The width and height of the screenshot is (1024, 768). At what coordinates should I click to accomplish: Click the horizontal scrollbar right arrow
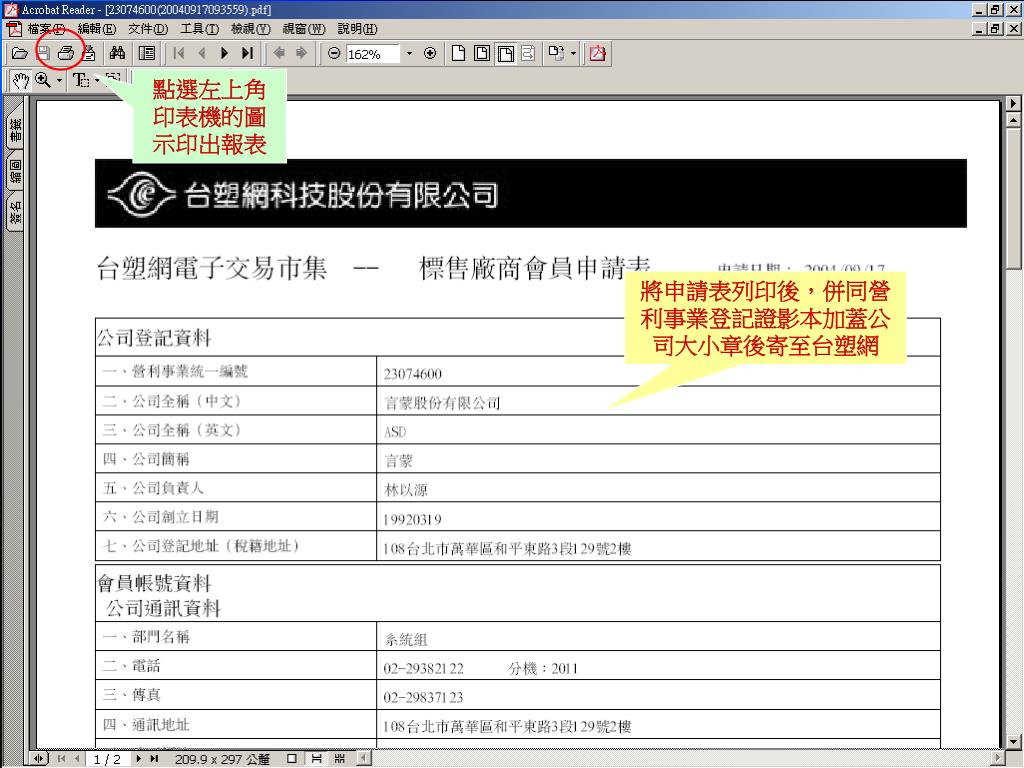coord(997,759)
